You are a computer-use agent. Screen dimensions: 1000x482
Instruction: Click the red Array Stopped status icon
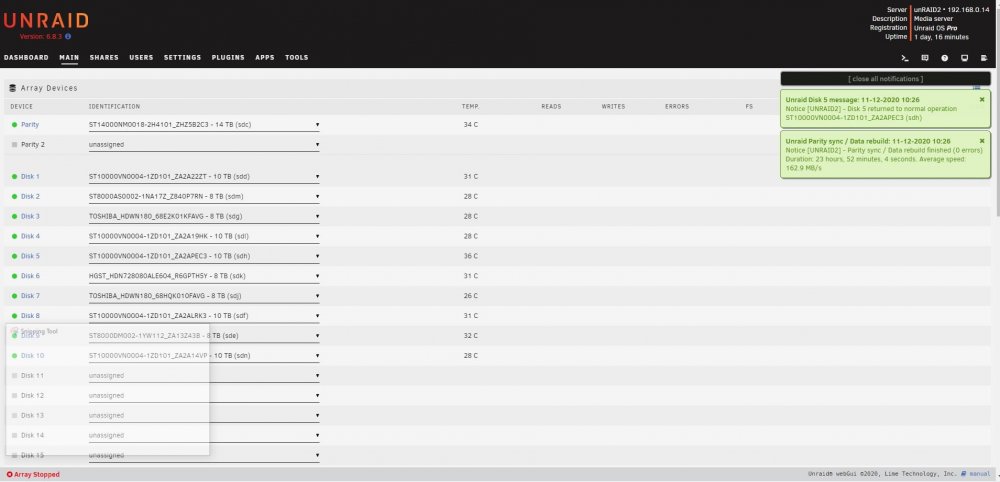[x=10, y=474]
